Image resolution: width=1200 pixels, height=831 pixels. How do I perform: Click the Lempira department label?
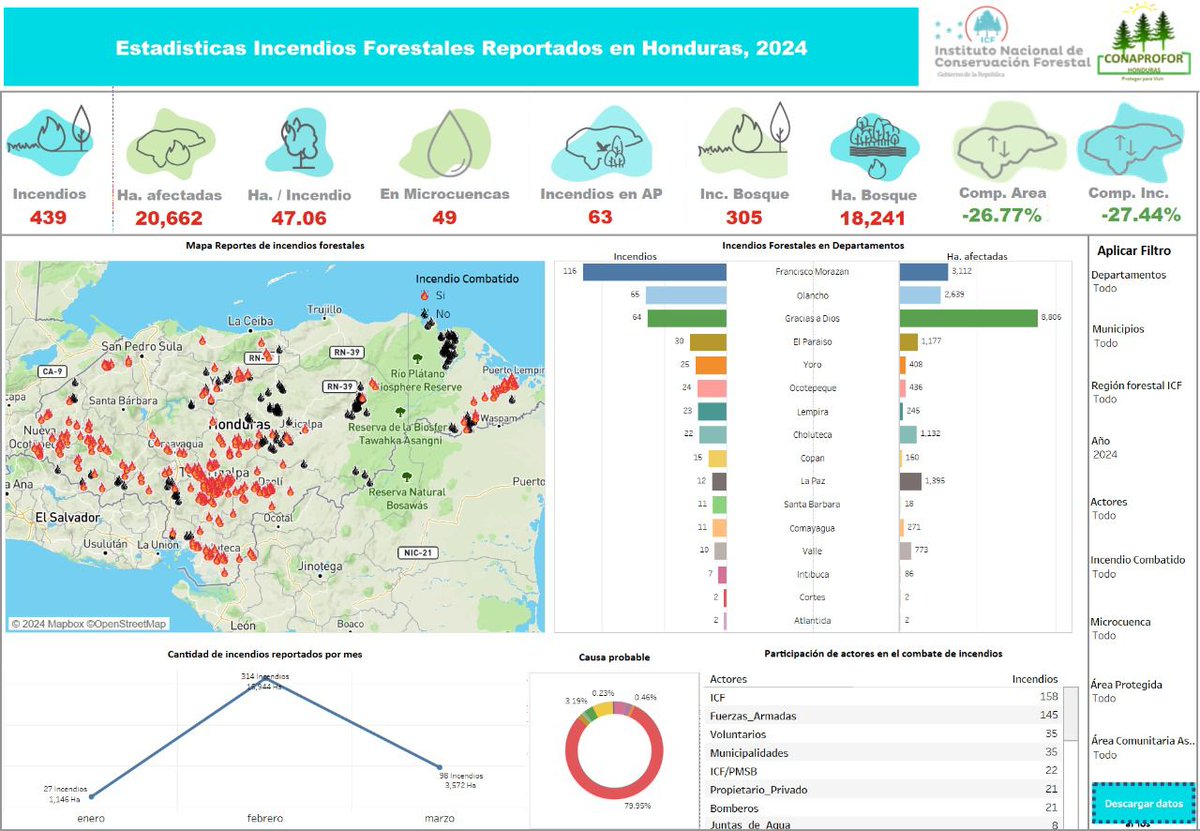(811, 412)
